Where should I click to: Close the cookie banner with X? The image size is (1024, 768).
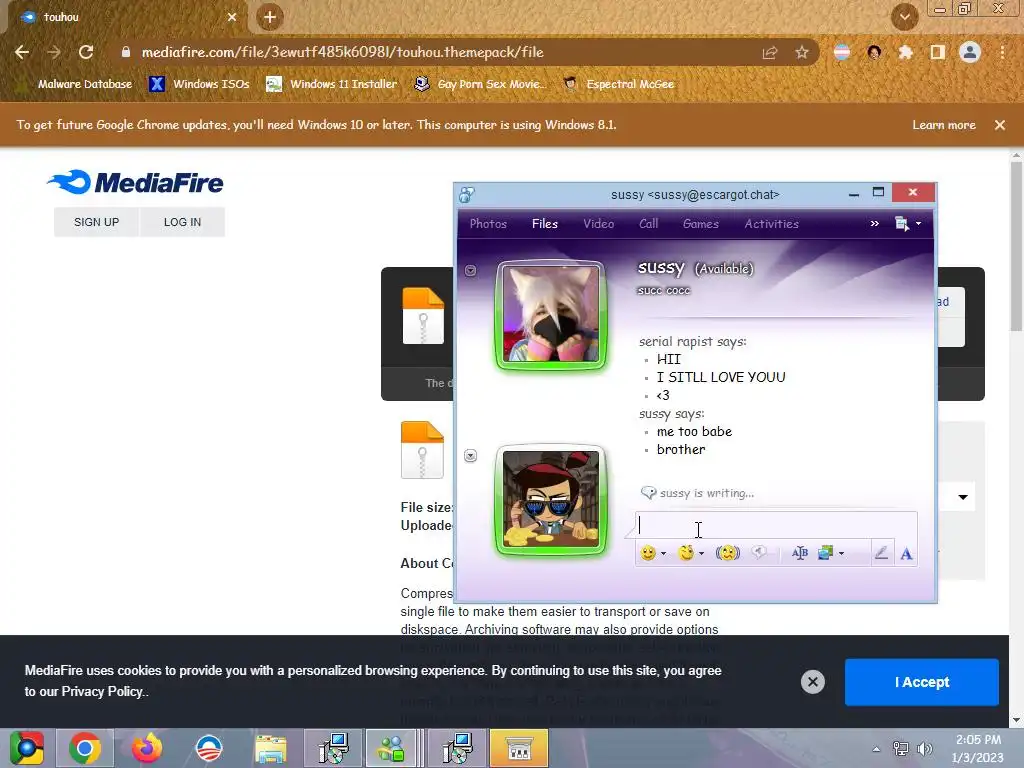click(x=812, y=682)
